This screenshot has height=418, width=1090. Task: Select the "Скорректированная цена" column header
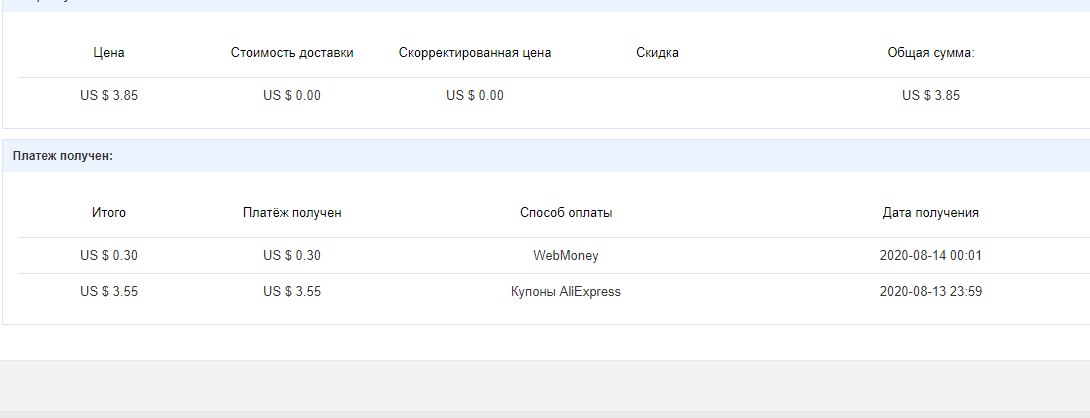pos(475,53)
